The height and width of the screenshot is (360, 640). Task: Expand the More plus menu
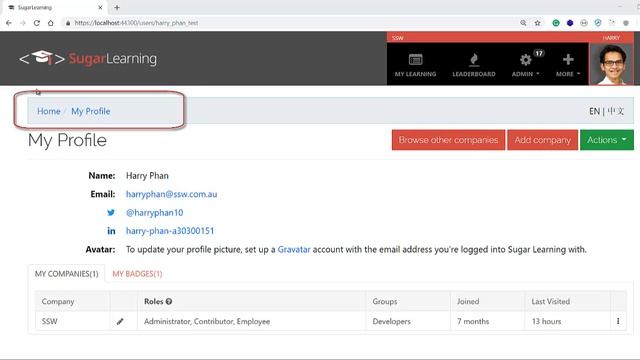[x=568, y=64]
